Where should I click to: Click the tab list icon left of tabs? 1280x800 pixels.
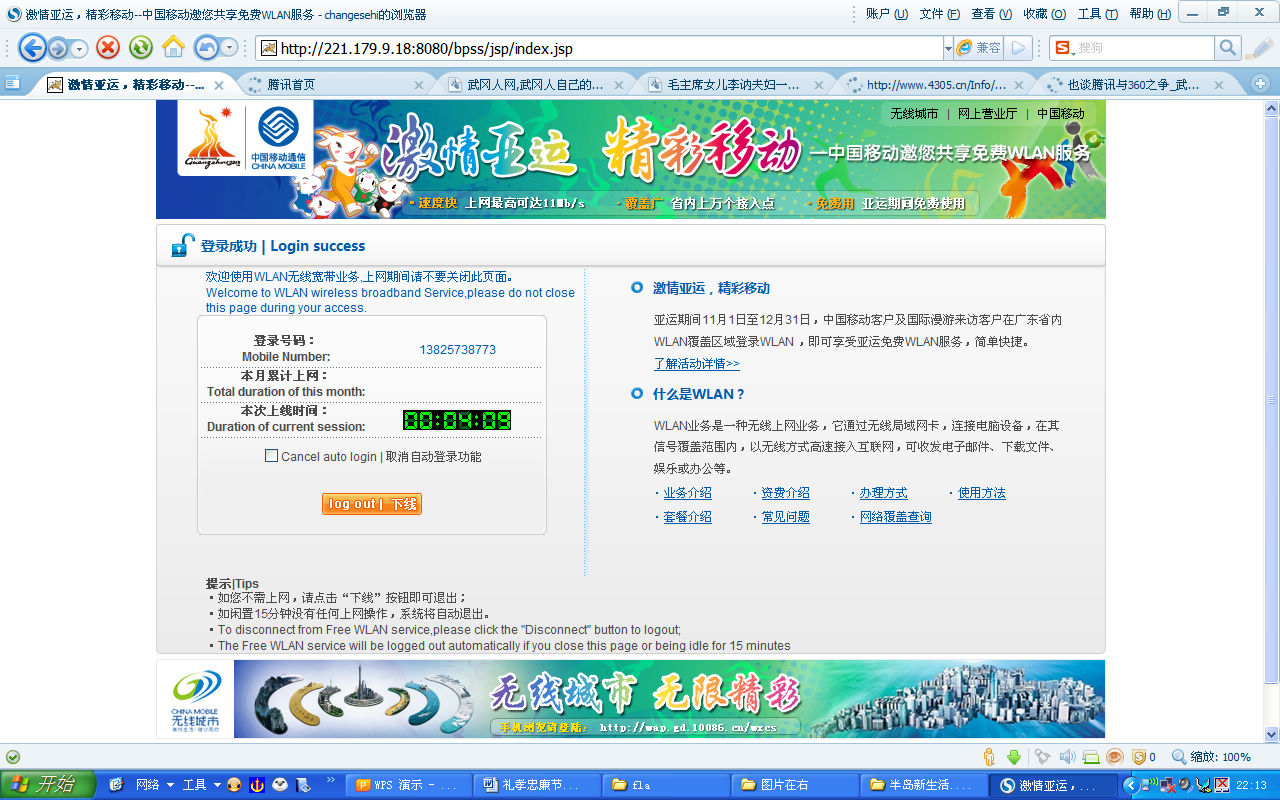point(12,84)
